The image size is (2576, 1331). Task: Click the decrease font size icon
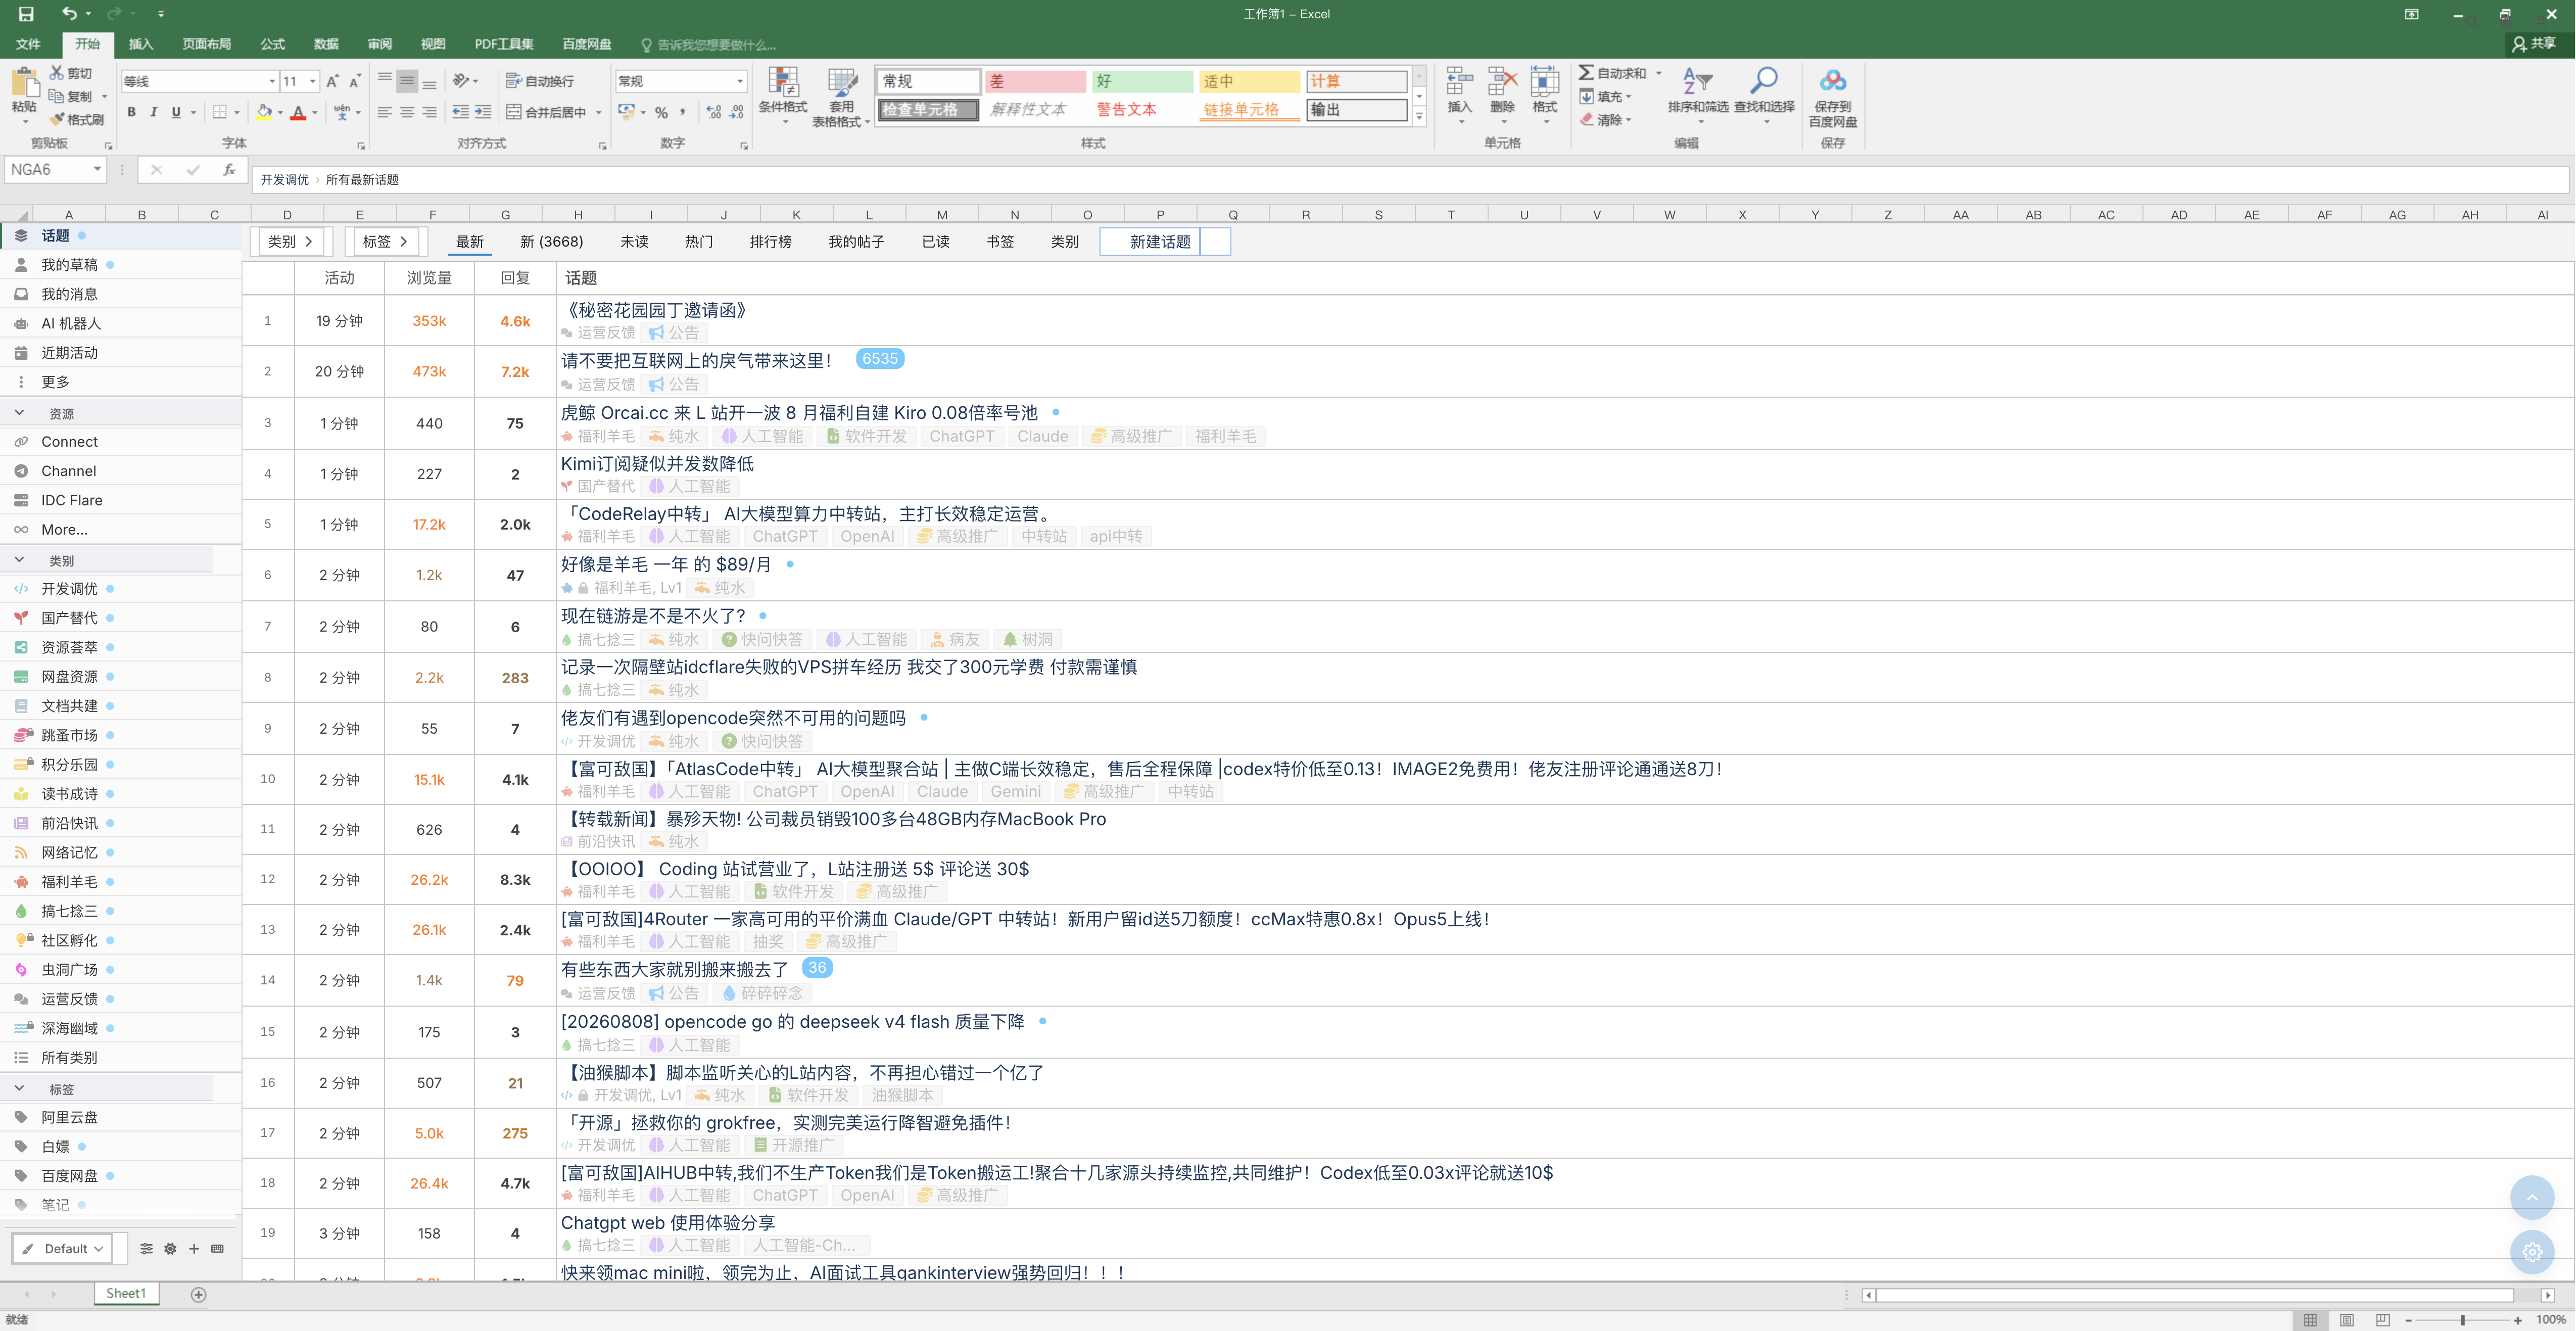[355, 81]
